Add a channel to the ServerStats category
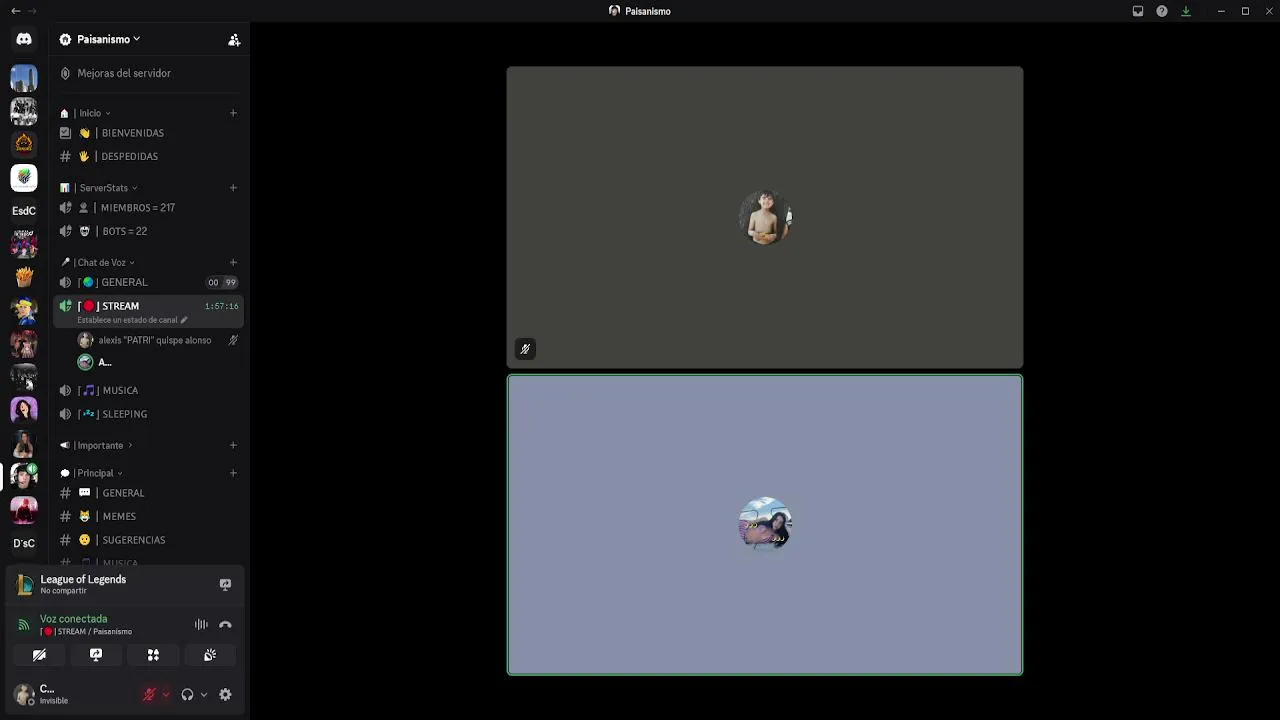Screen dimensions: 1280x720 tap(233, 188)
